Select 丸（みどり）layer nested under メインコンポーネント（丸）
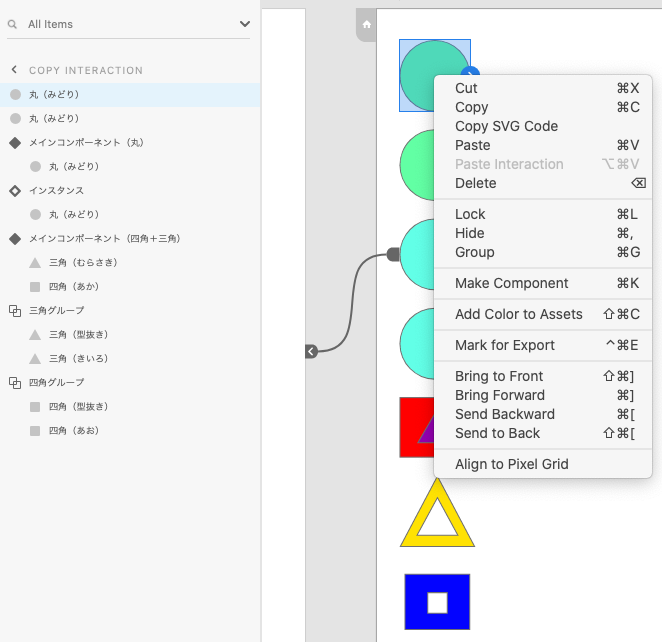 pyautogui.click(x=130, y=167)
